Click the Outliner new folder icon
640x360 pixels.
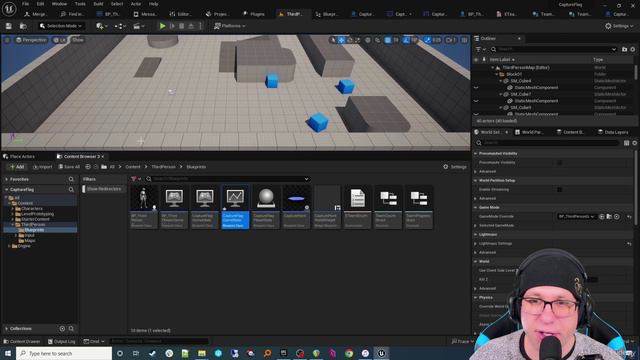click(624, 49)
